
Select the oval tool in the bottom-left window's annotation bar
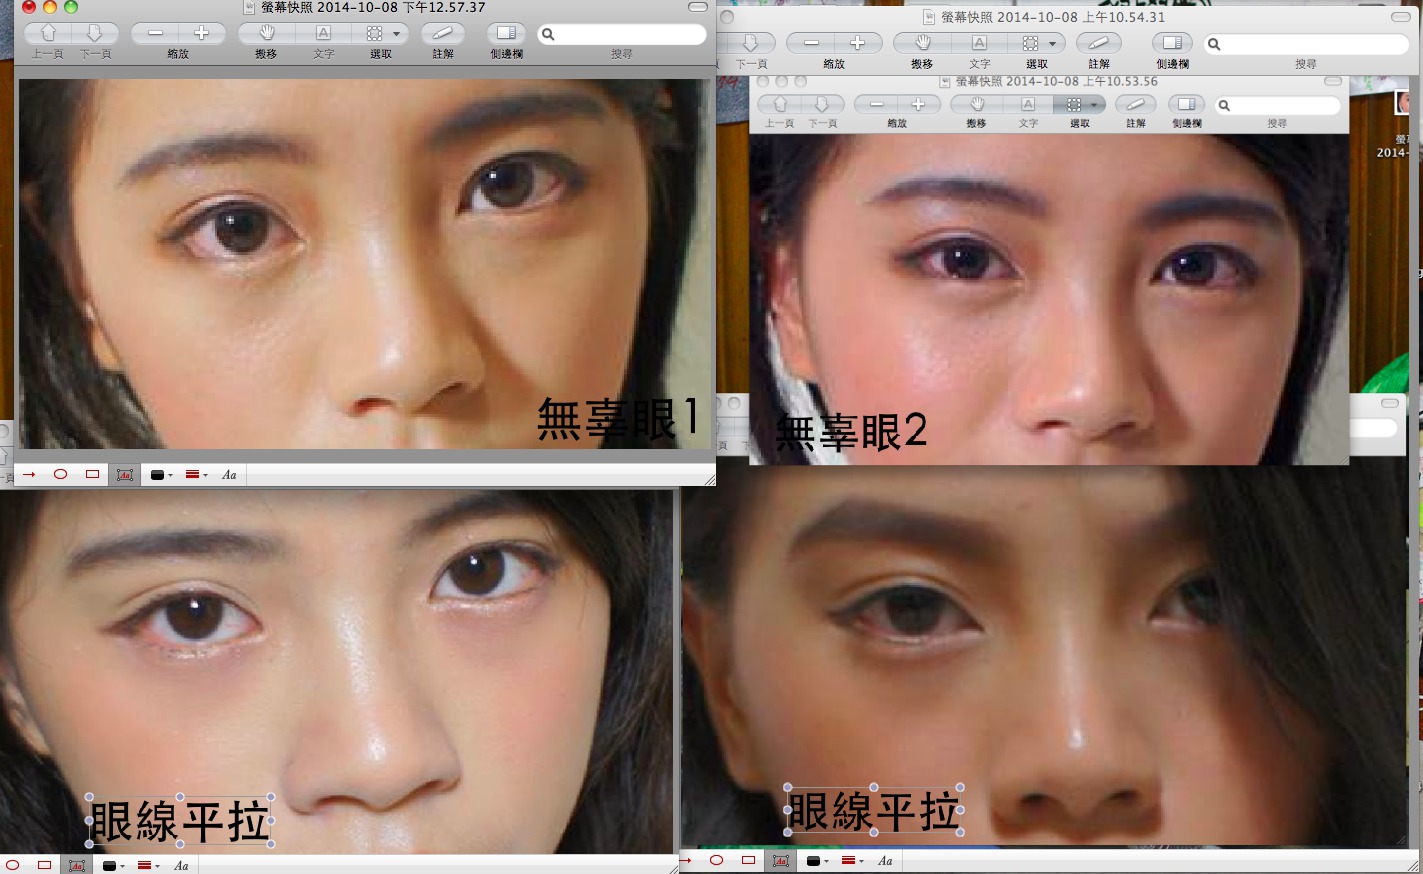12,865
